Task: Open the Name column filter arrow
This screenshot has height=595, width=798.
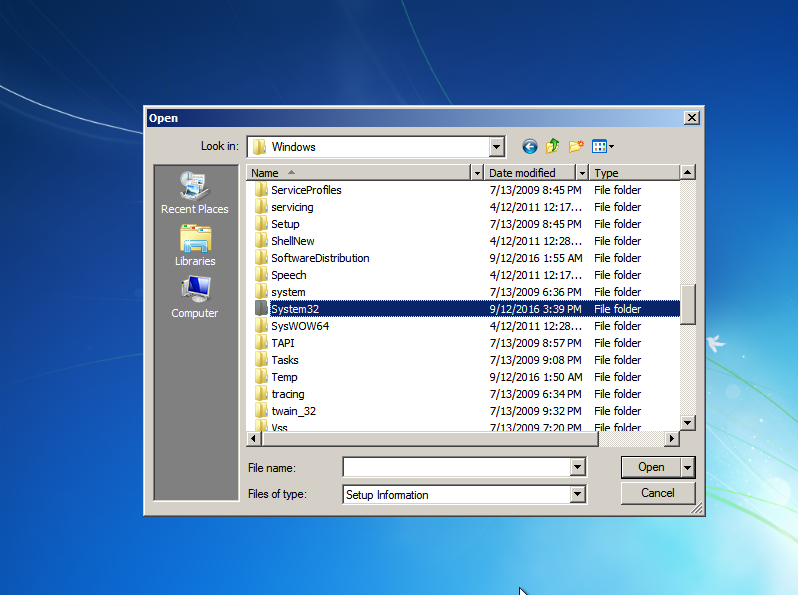Action: click(x=477, y=173)
